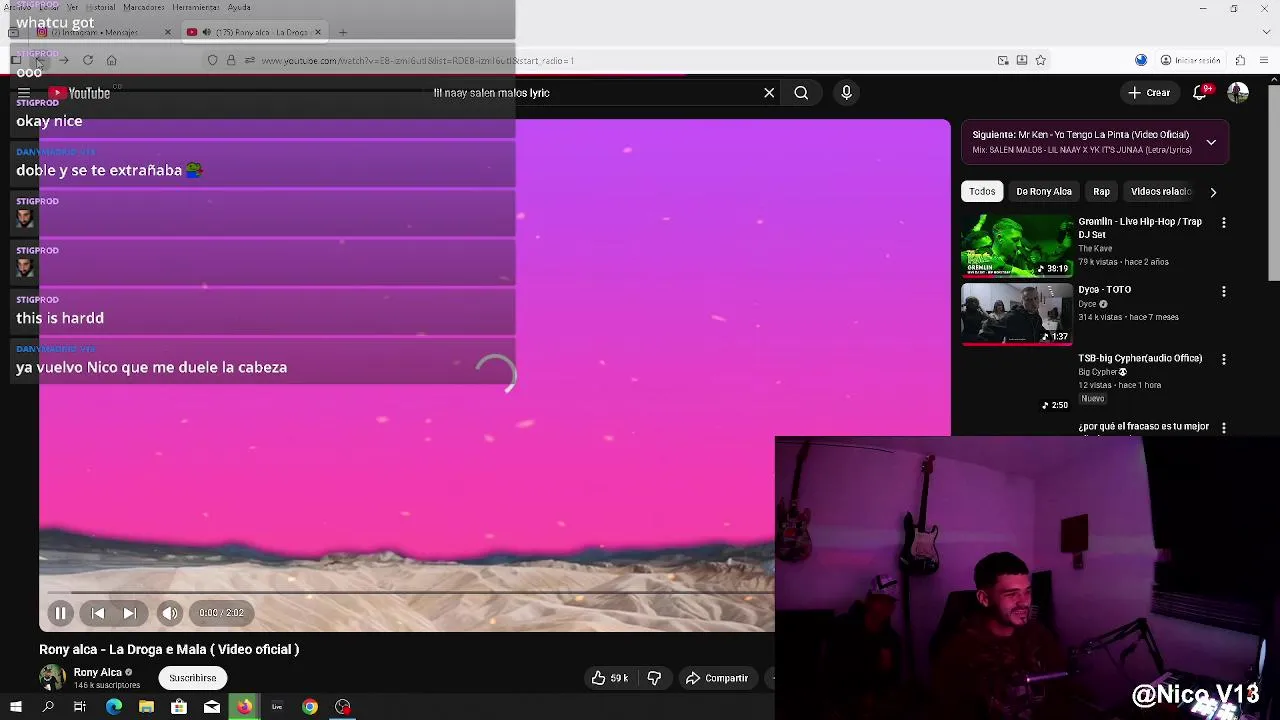The width and height of the screenshot is (1280, 720).
Task: Open Windows taskbar search magnifier
Action: click(48, 707)
